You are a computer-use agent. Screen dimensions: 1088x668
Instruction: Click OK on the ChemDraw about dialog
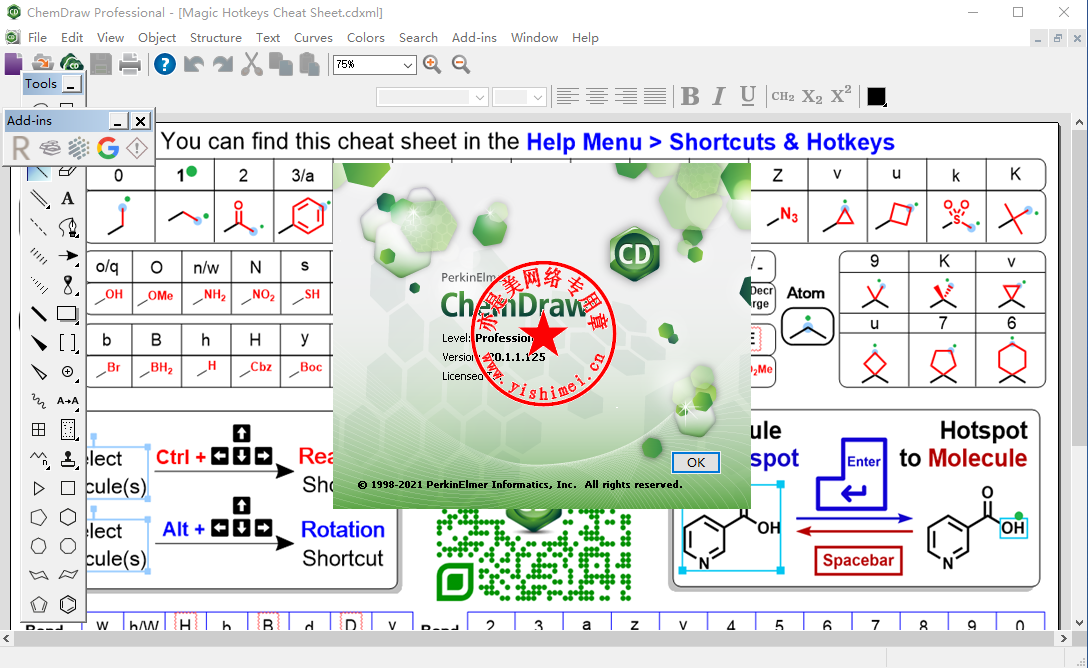[696, 463]
